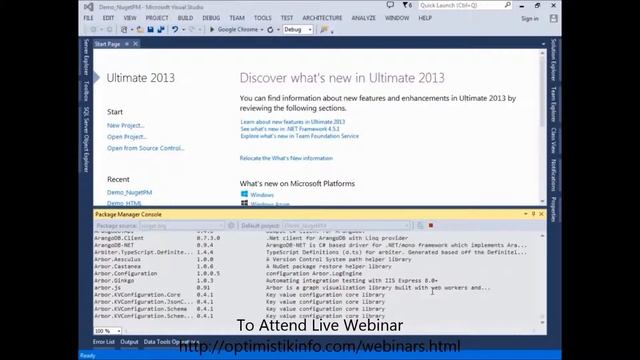
Task: Click the account avatar icon by Sign in
Action: [553, 18]
